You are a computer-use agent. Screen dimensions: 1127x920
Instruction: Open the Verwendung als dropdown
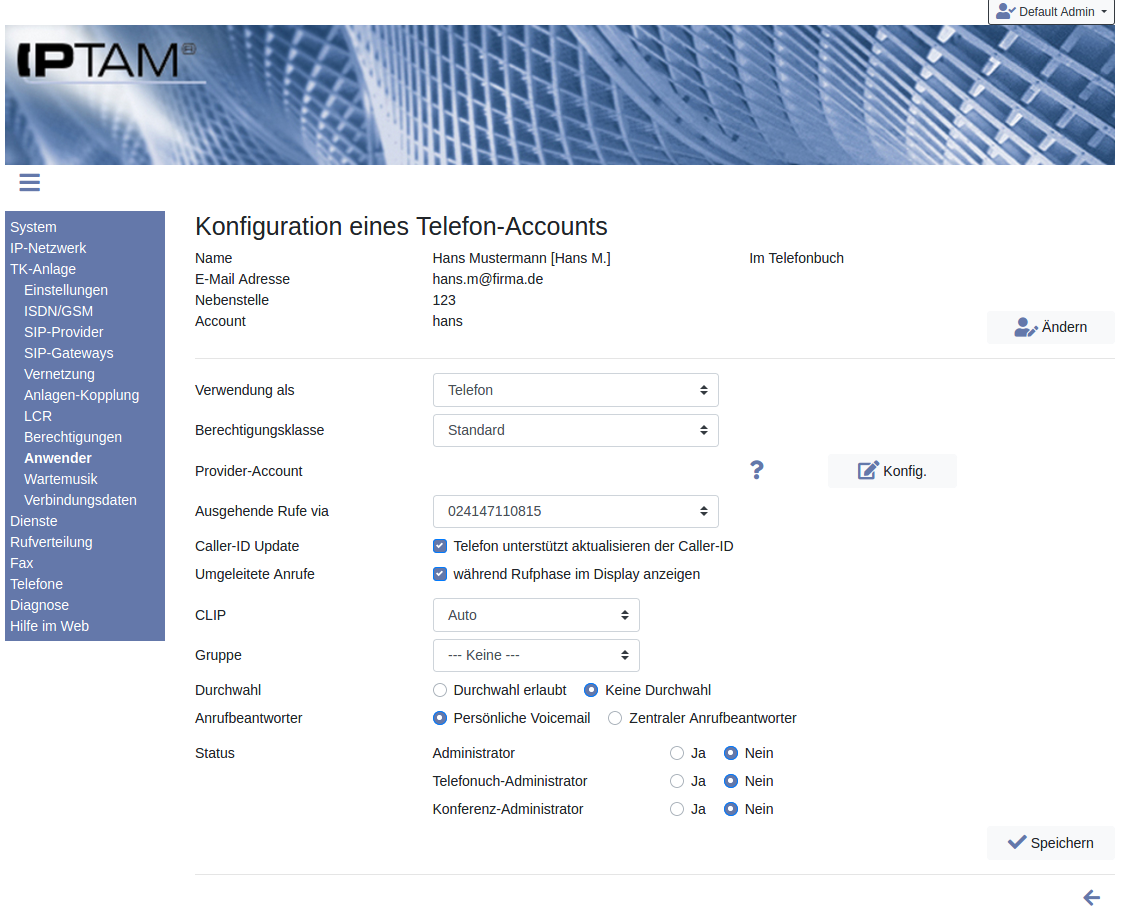coord(575,390)
